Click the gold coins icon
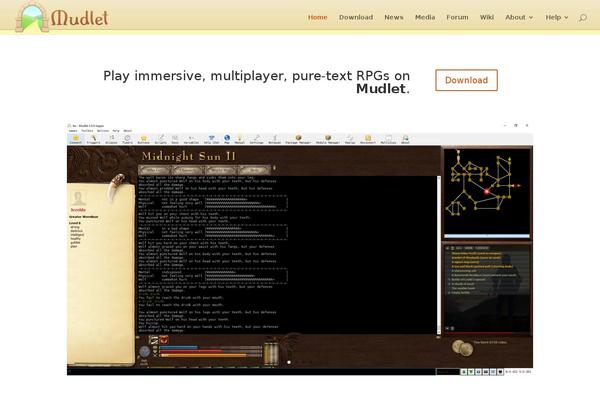This screenshot has height=400, width=600. pyautogui.click(x=462, y=348)
